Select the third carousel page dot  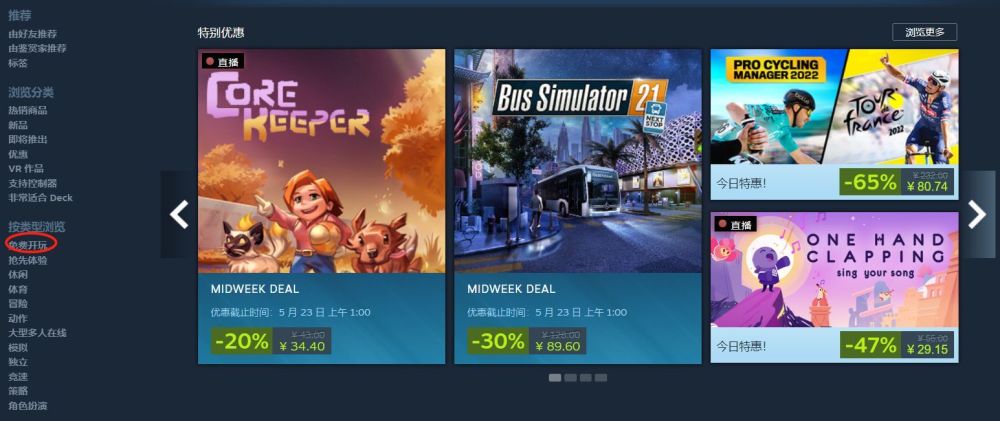(x=585, y=378)
